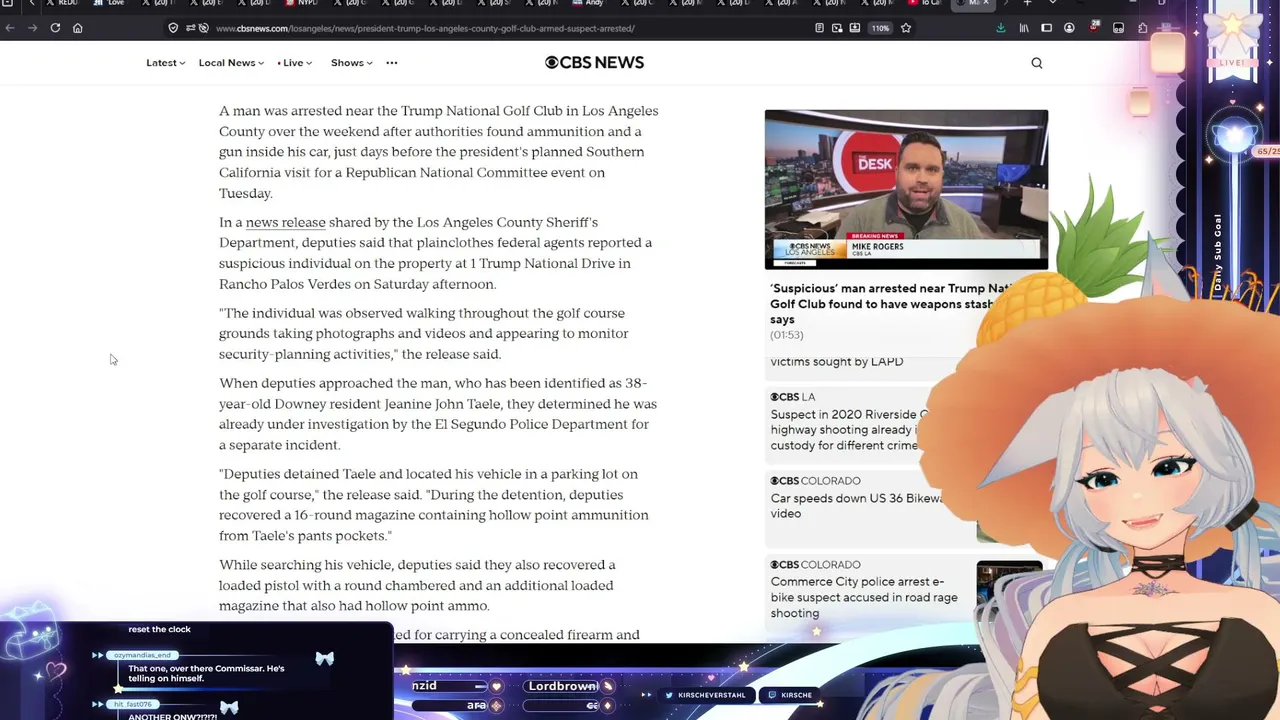Expand the Local News menu
This screenshot has width=1280, height=720.
[x=231, y=63]
